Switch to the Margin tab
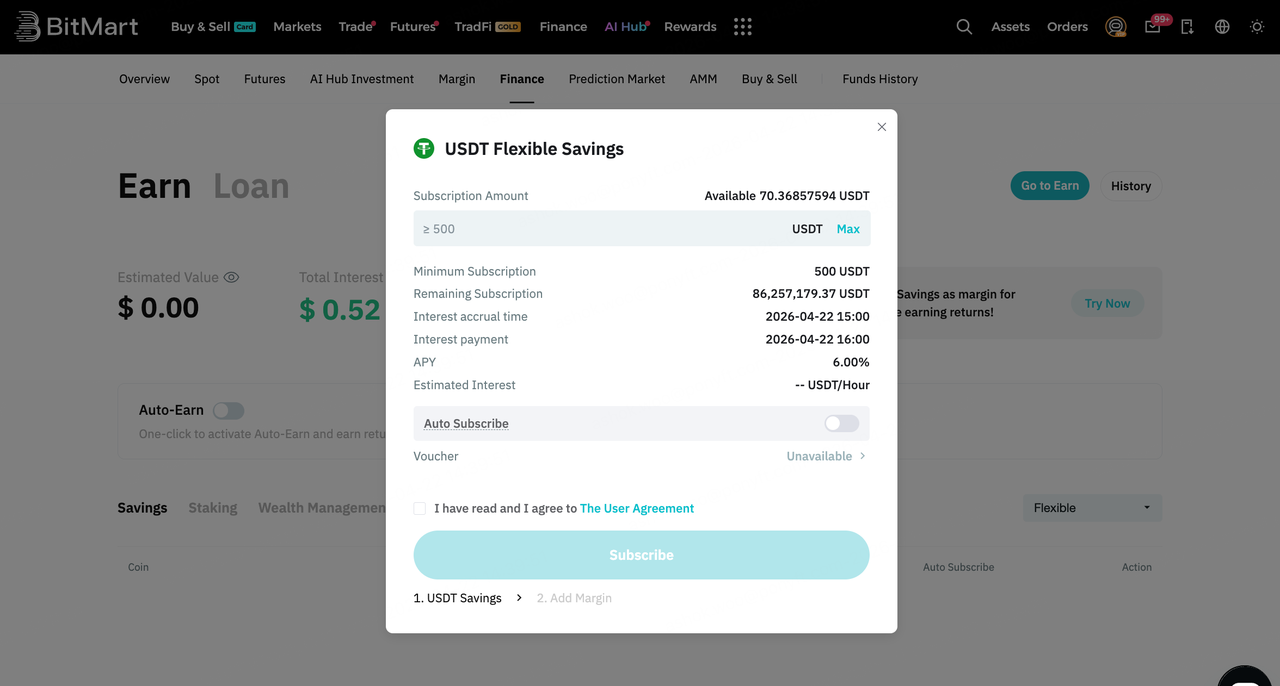Image resolution: width=1280 pixels, height=686 pixels. tap(457, 79)
